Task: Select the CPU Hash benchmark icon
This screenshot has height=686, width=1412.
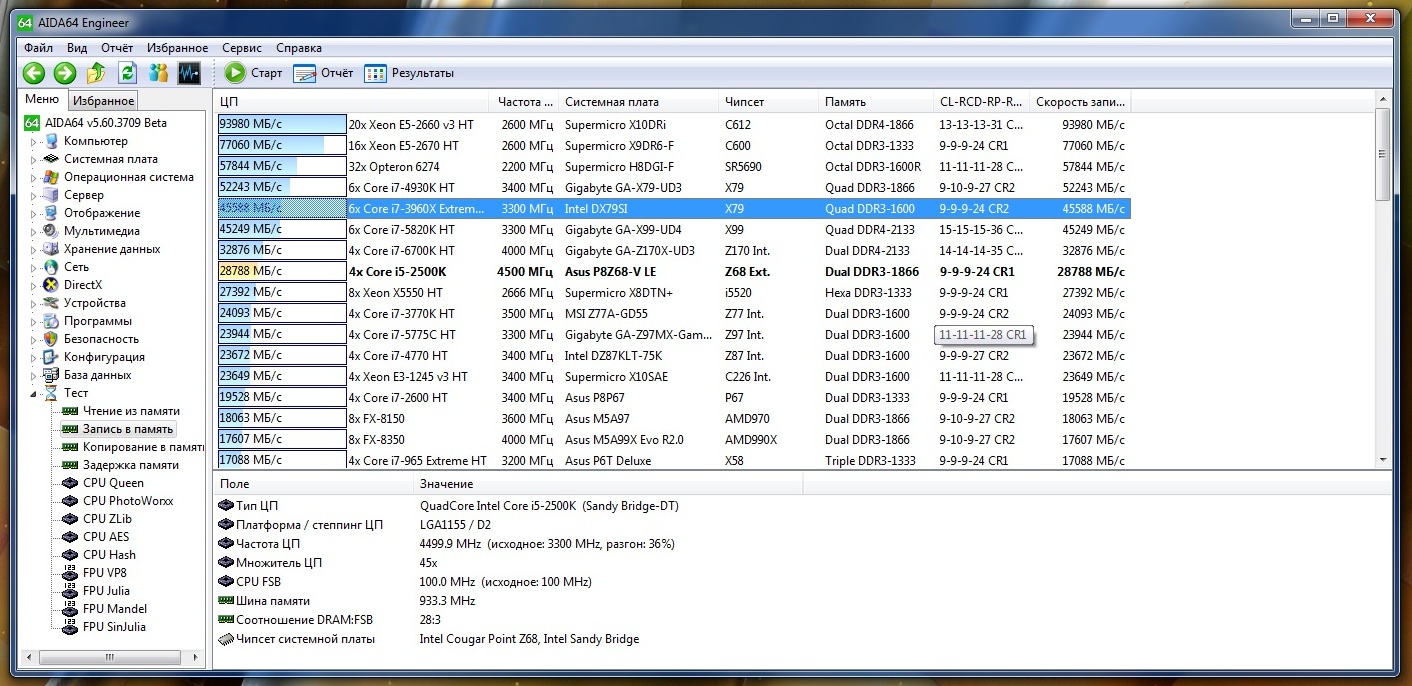Action: tap(70, 555)
